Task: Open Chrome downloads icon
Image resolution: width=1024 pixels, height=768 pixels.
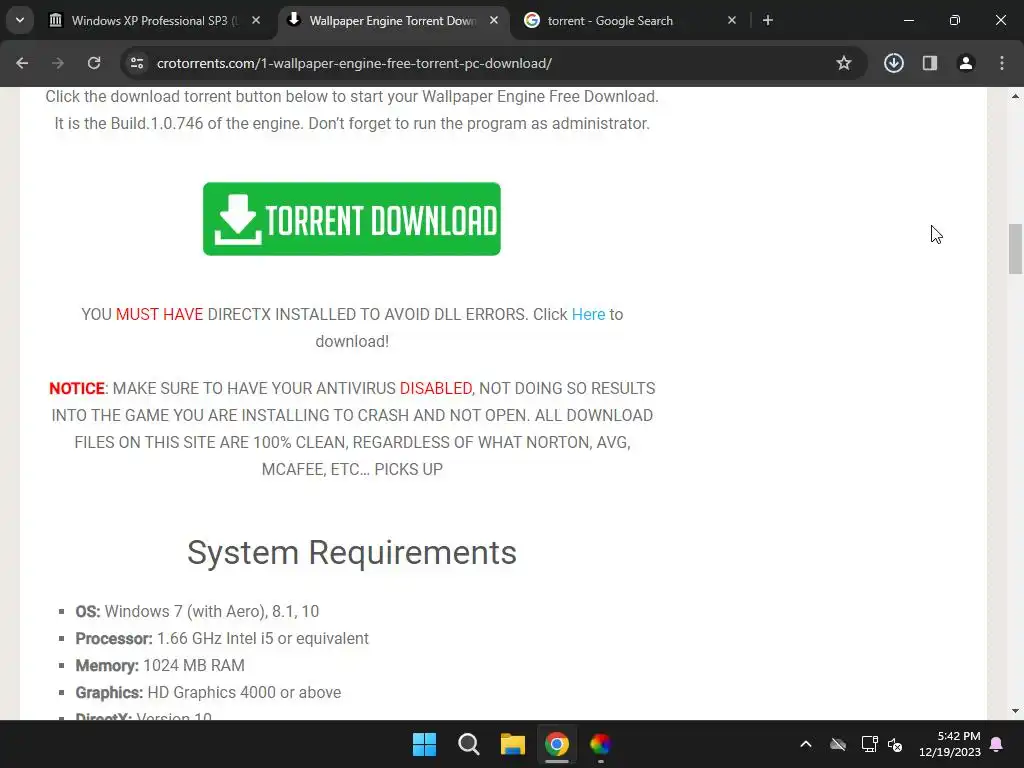Action: (x=894, y=63)
